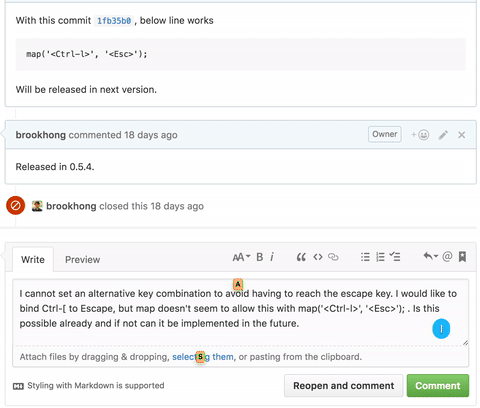Select the Write tab
The height and width of the screenshot is (408, 480).
tap(33, 260)
